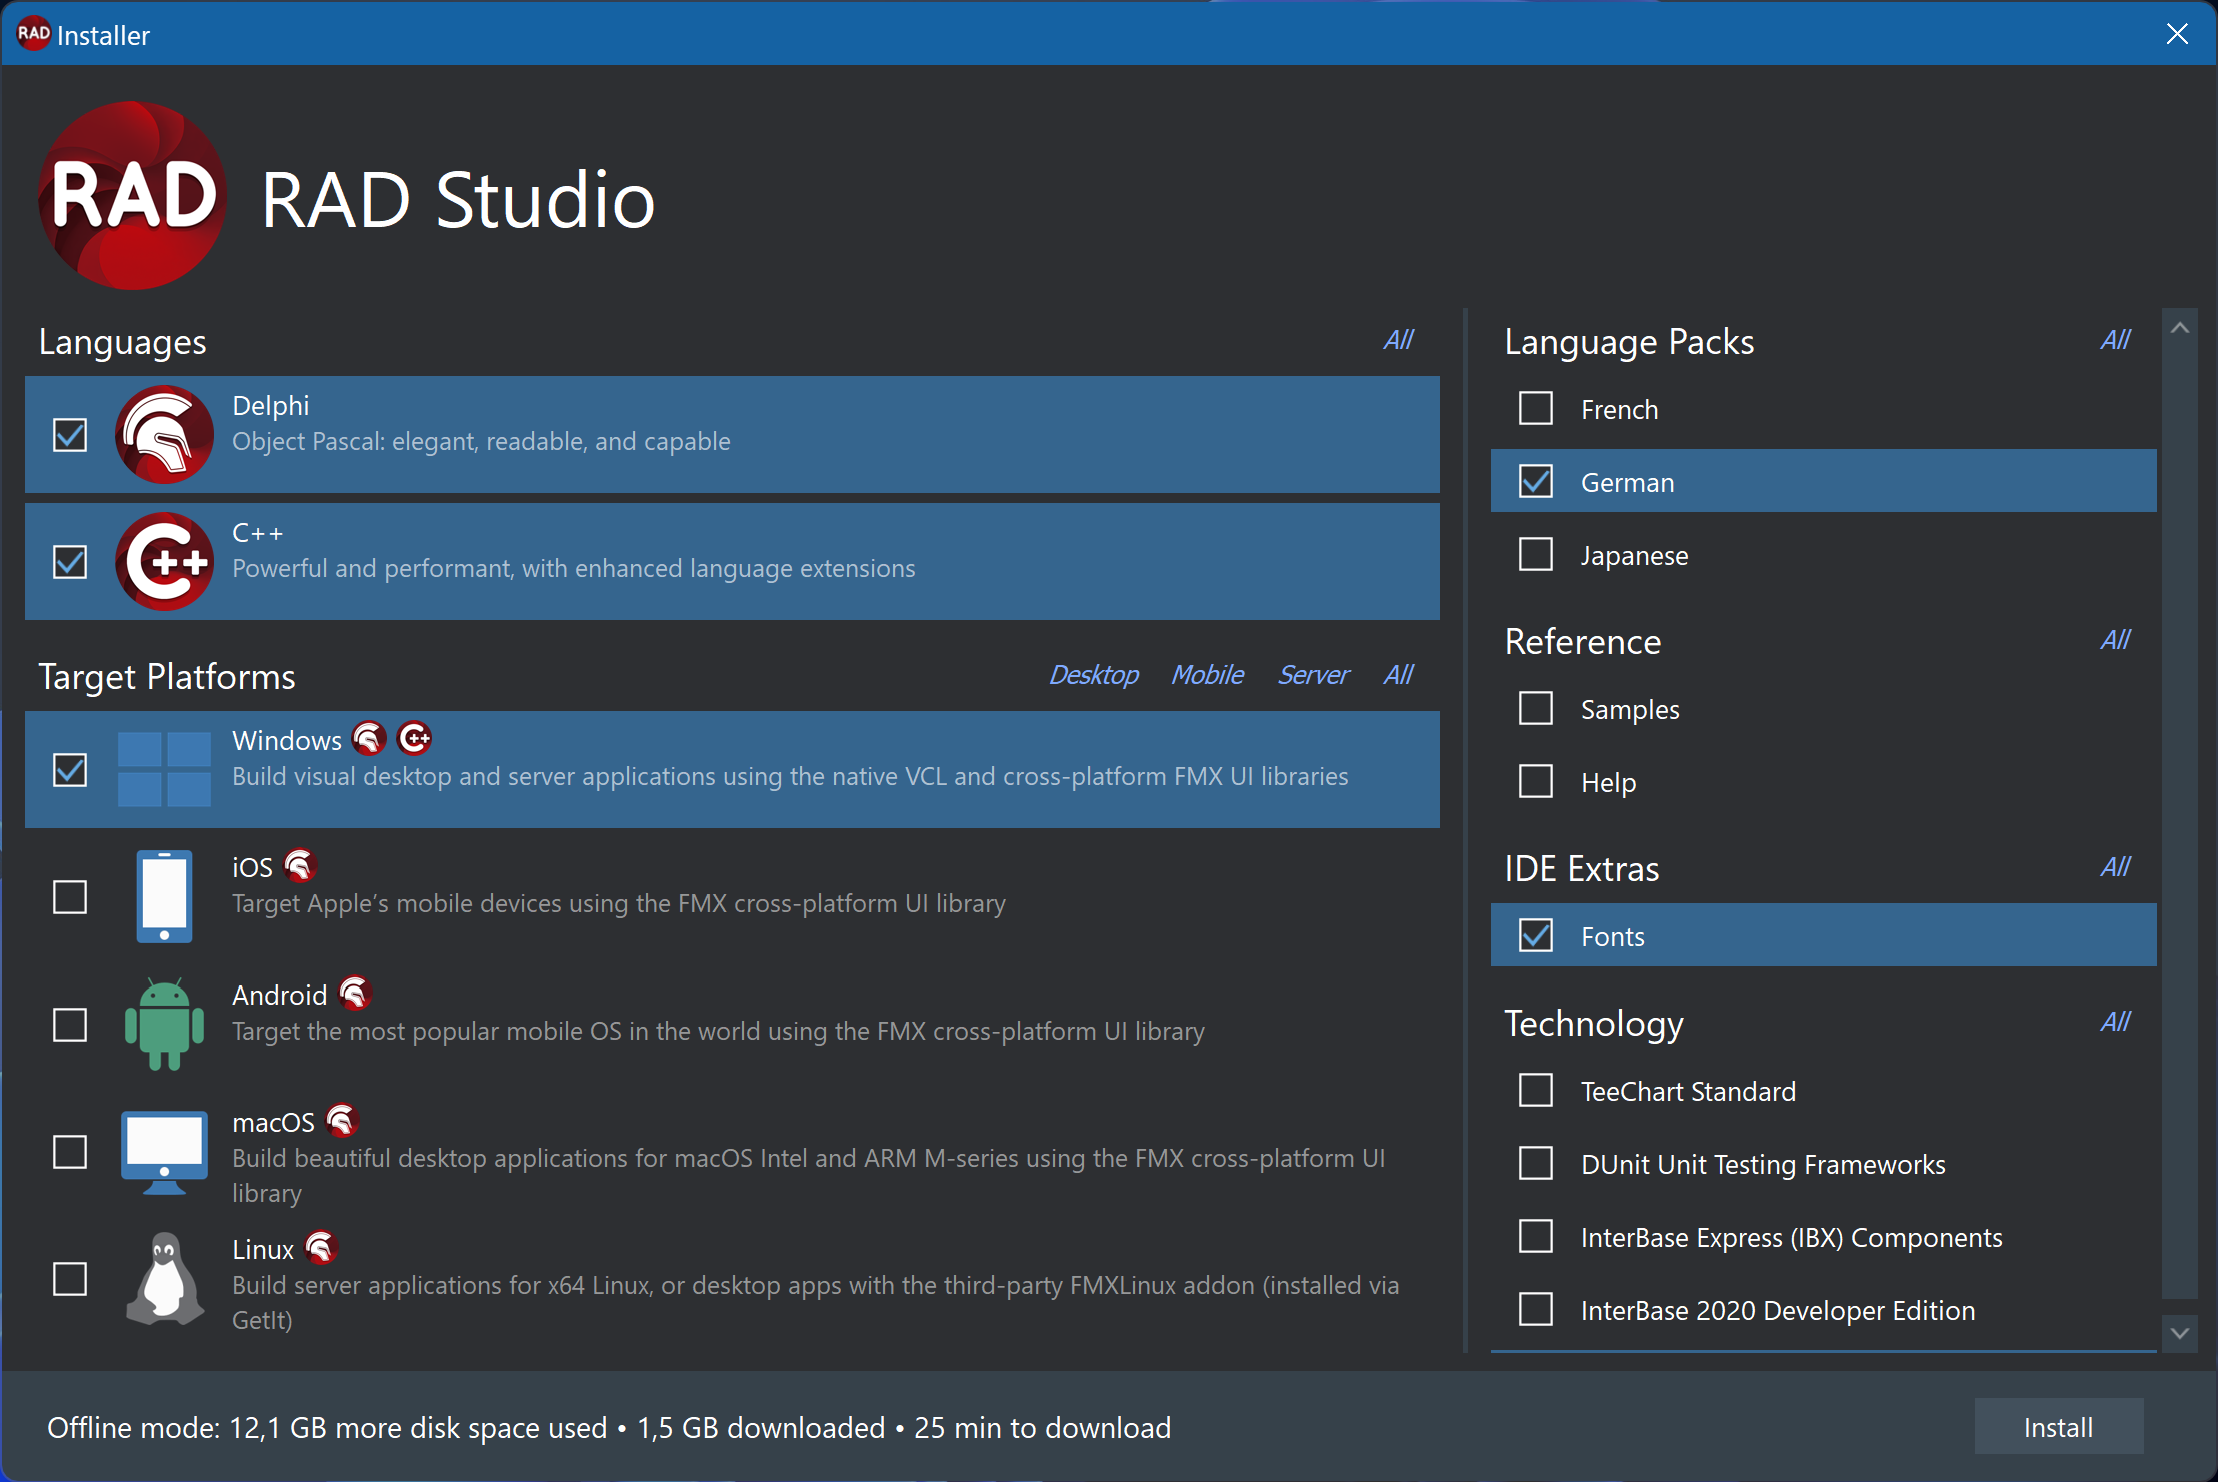Click the Android robot icon
The width and height of the screenshot is (2218, 1482).
[164, 1024]
